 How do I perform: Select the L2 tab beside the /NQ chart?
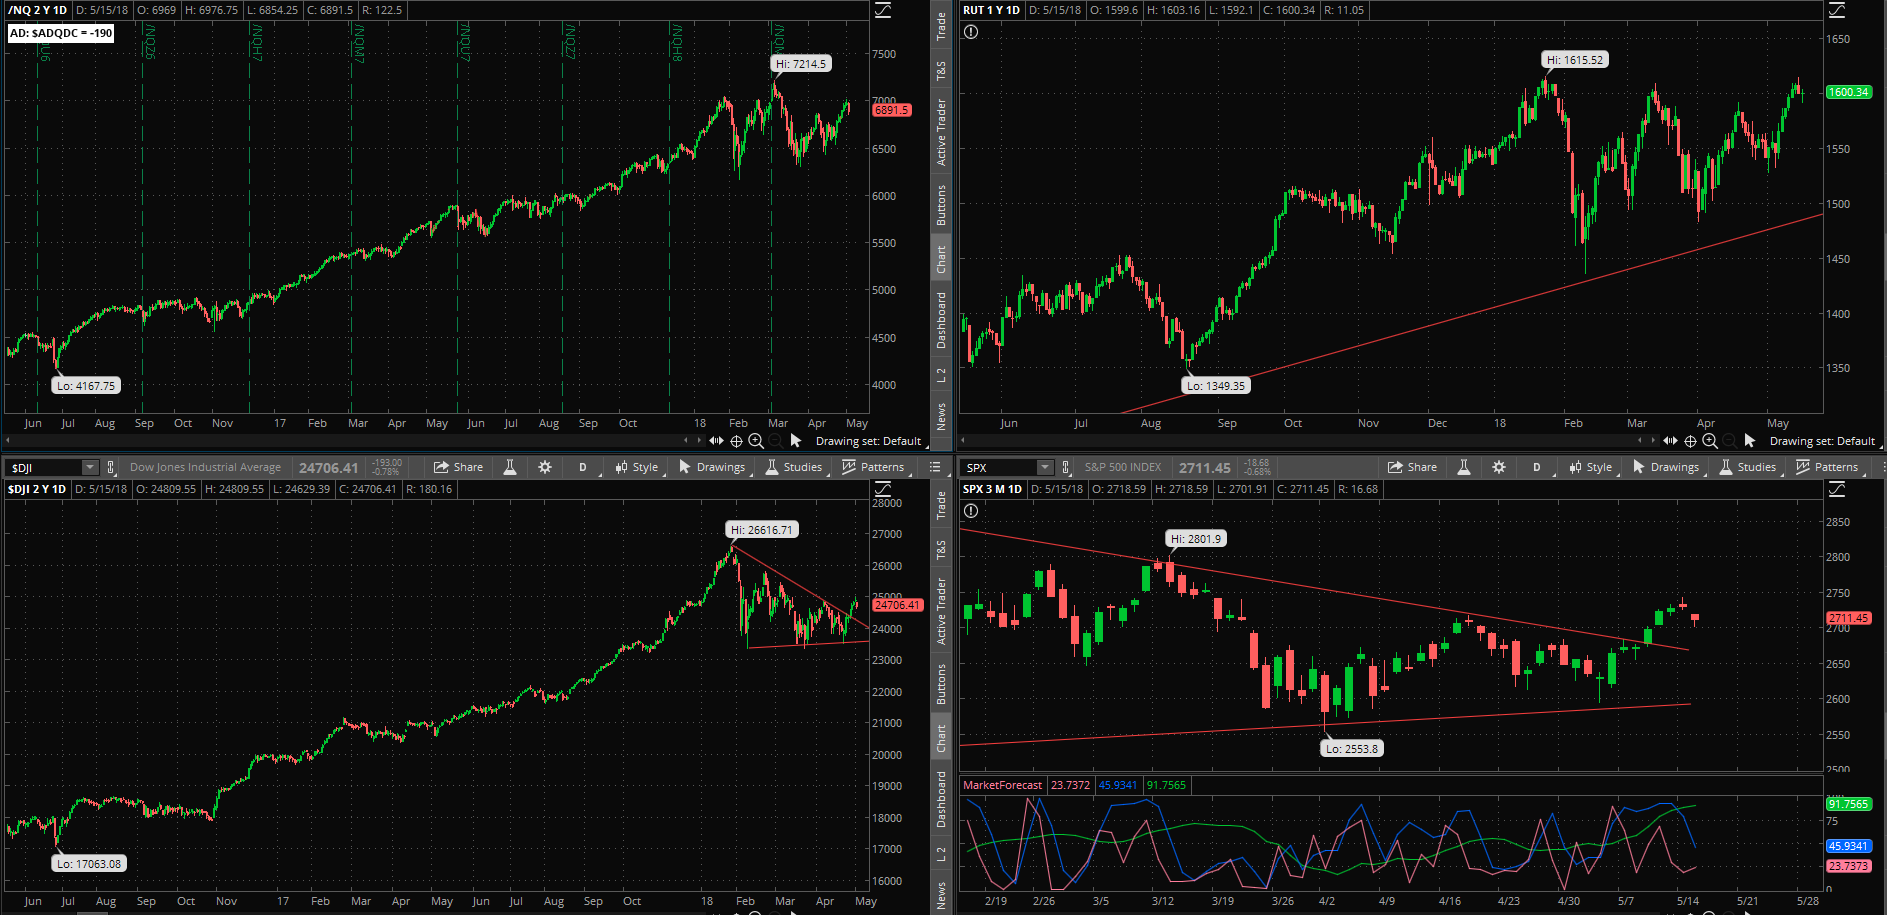click(941, 375)
